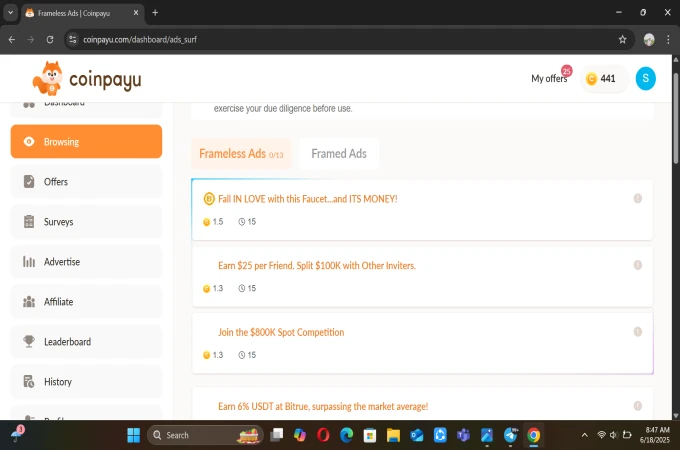The height and width of the screenshot is (450, 680).
Task: Click the Leaderboard trophy icon
Action: (x=29, y=341)
